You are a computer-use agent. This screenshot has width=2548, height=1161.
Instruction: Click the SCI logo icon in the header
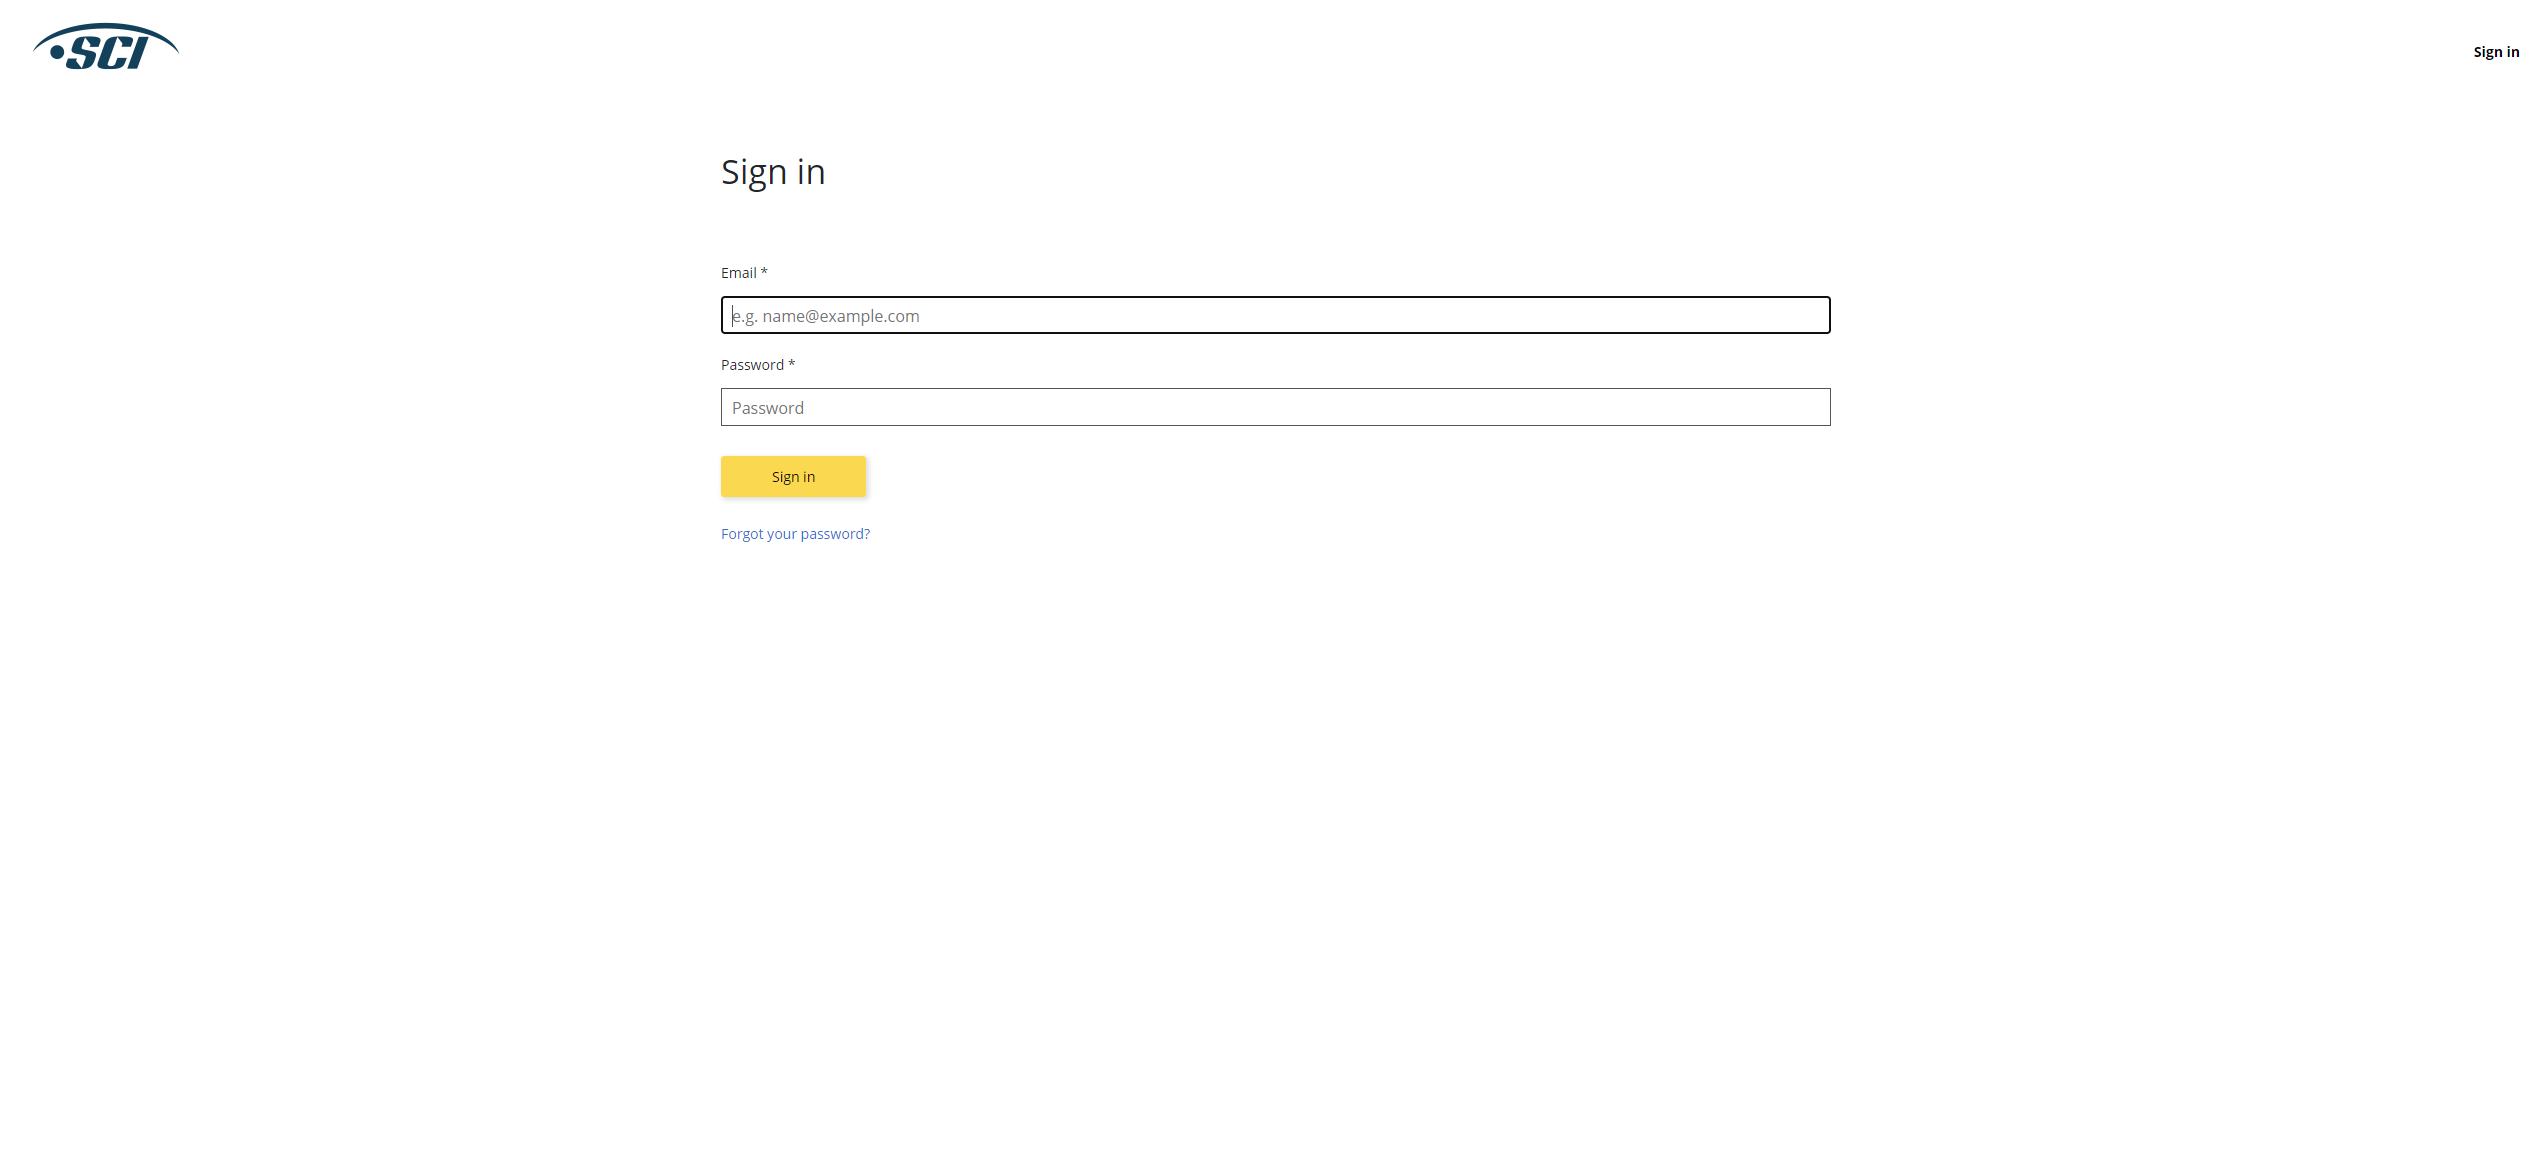(104, 47)
